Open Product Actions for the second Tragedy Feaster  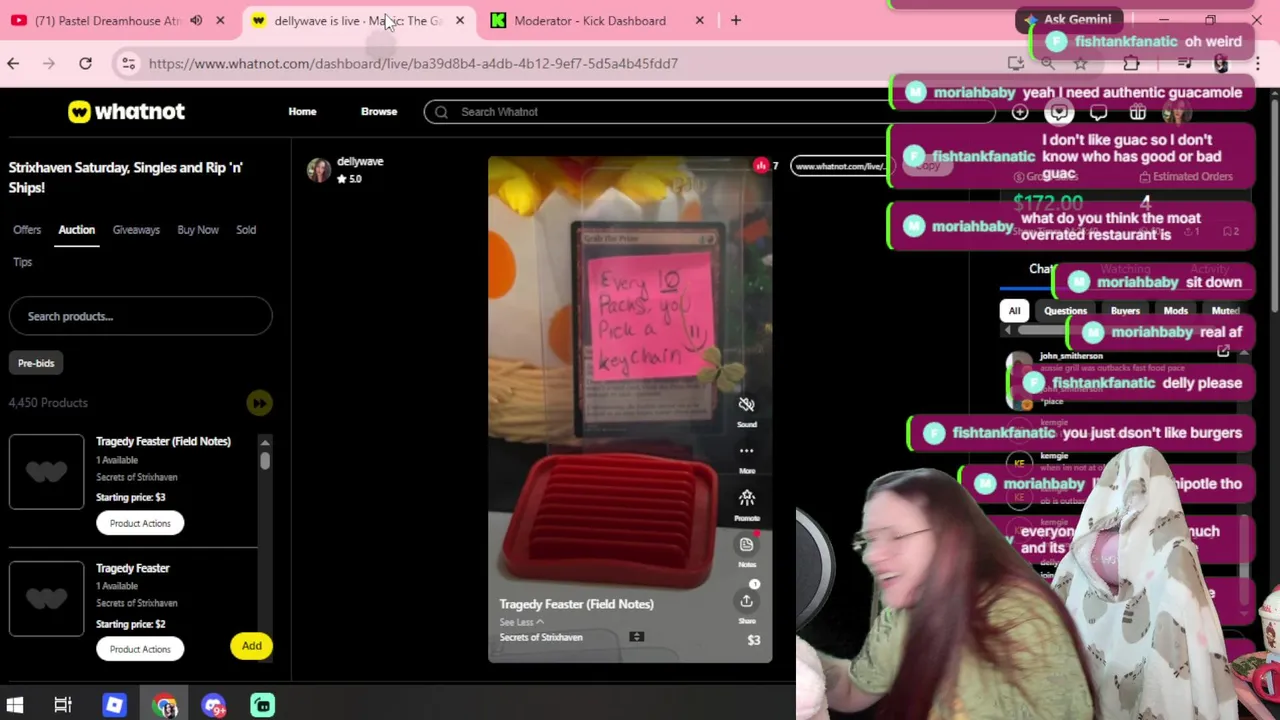pyautogui.click(x=140, y=649)
